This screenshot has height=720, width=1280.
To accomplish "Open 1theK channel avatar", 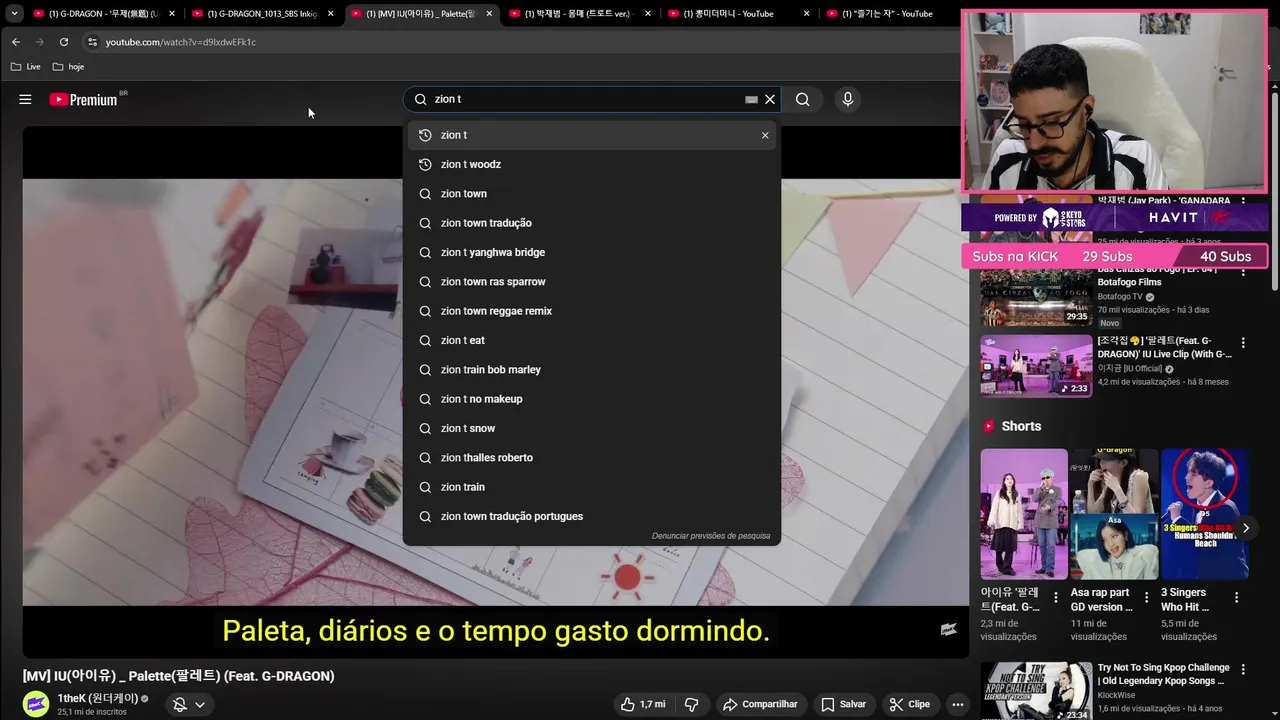I will (36, 704).
